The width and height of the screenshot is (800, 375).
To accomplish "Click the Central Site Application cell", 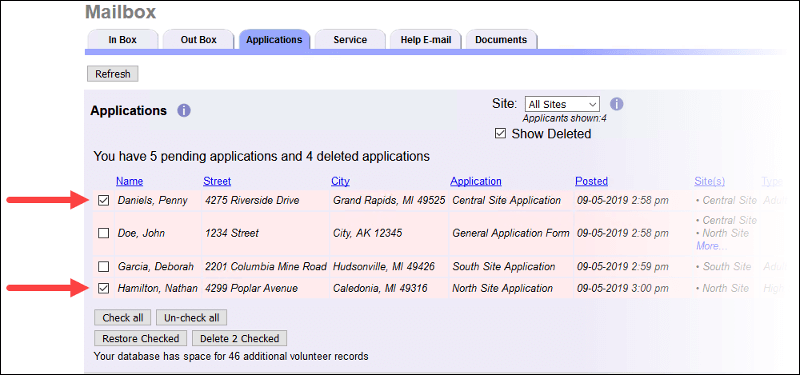I will click(x=506, y=201).
